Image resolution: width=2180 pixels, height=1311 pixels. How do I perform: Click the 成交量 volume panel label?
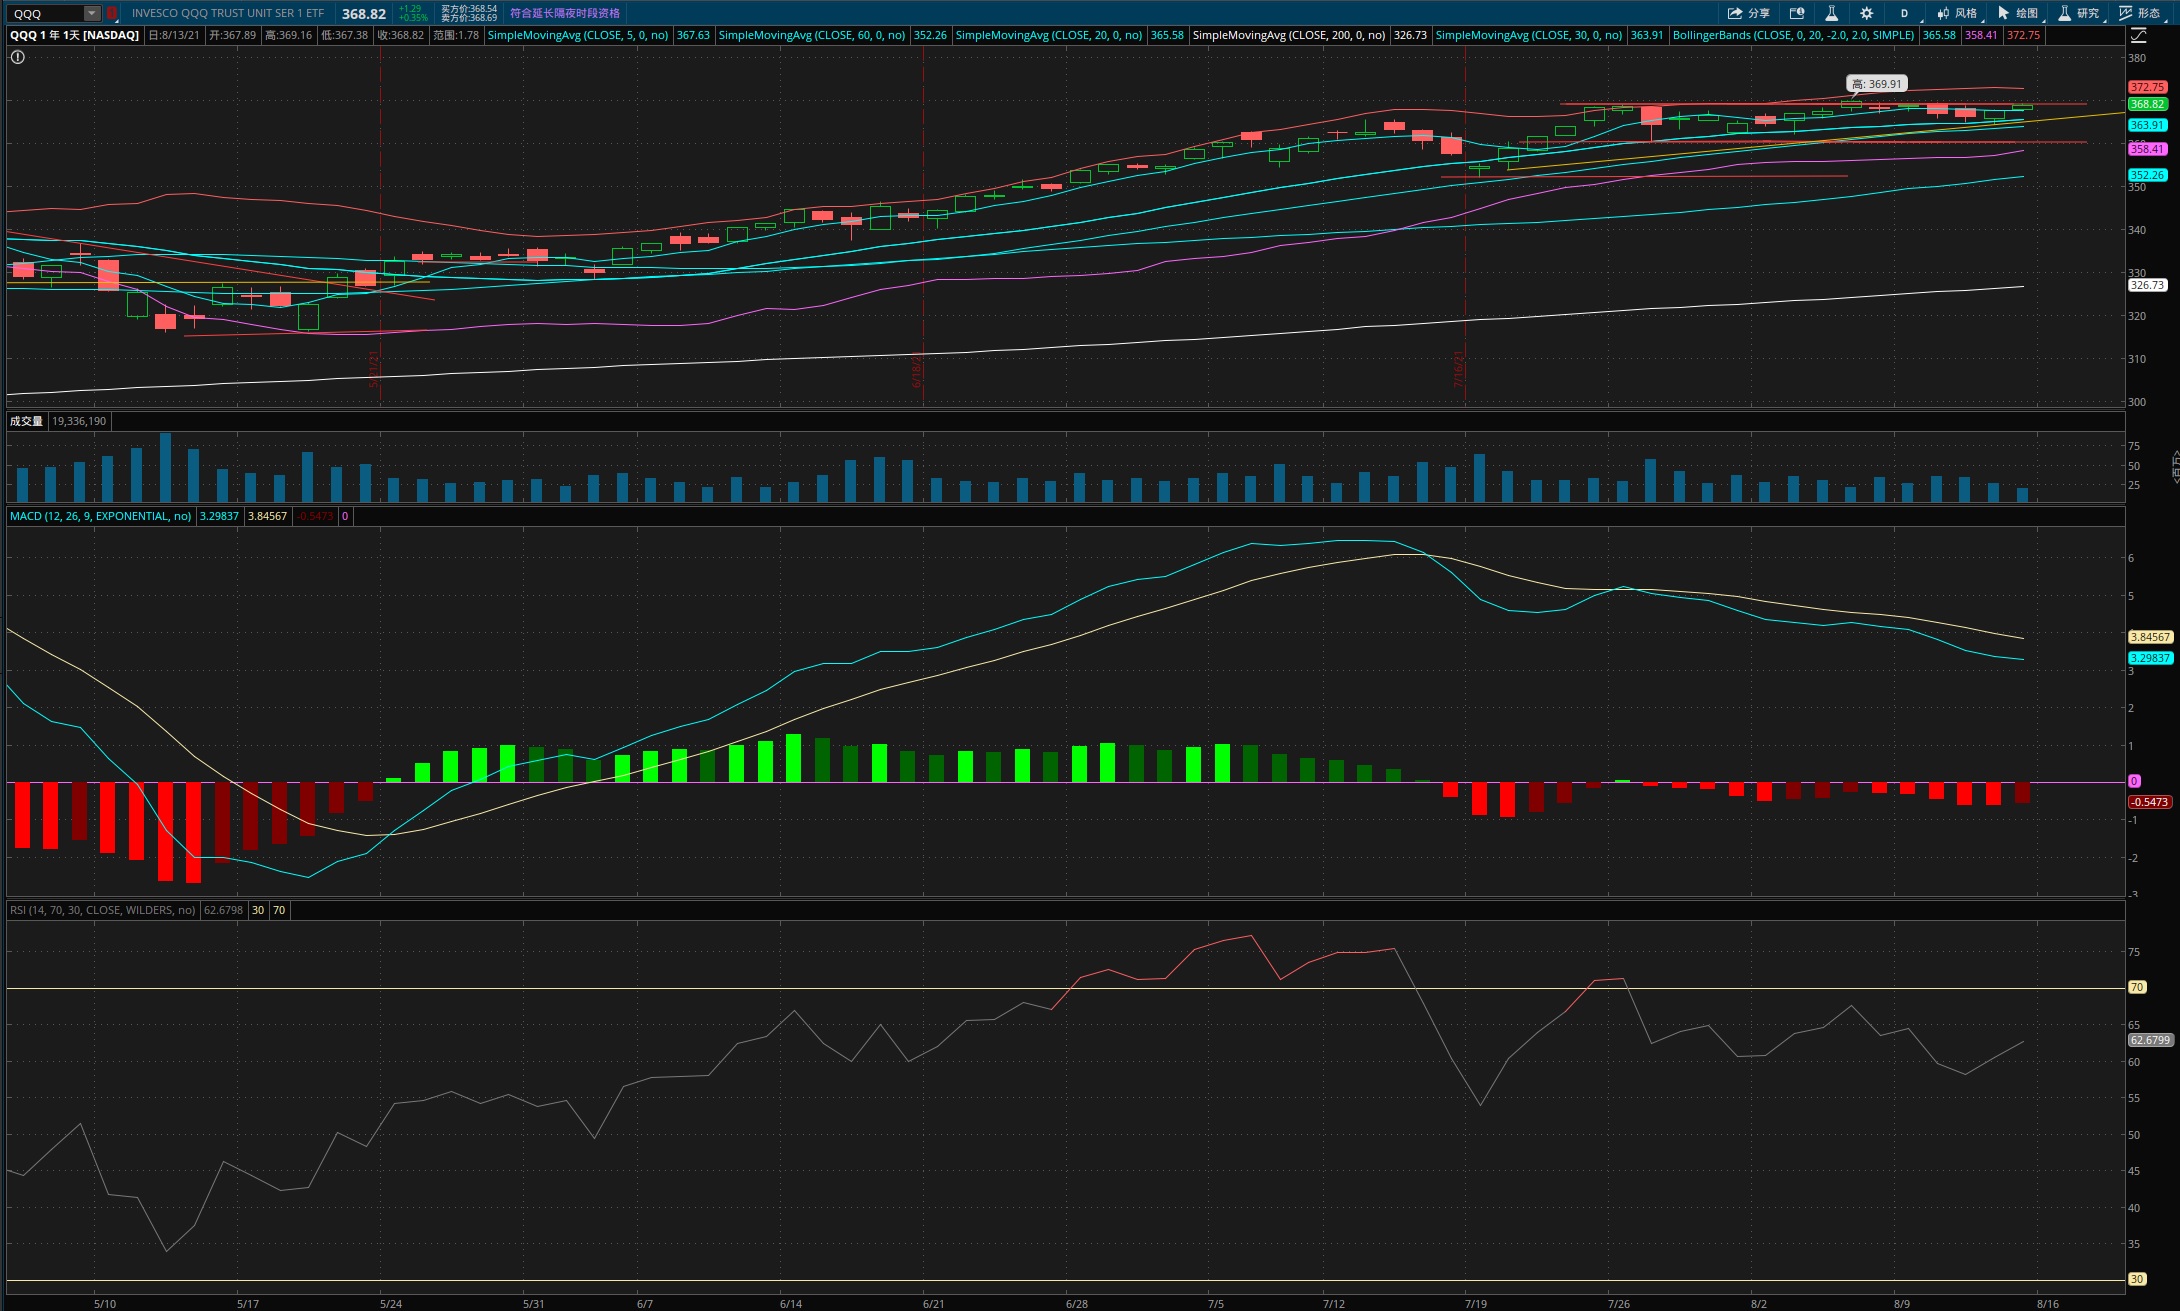[x=26, y=421]
